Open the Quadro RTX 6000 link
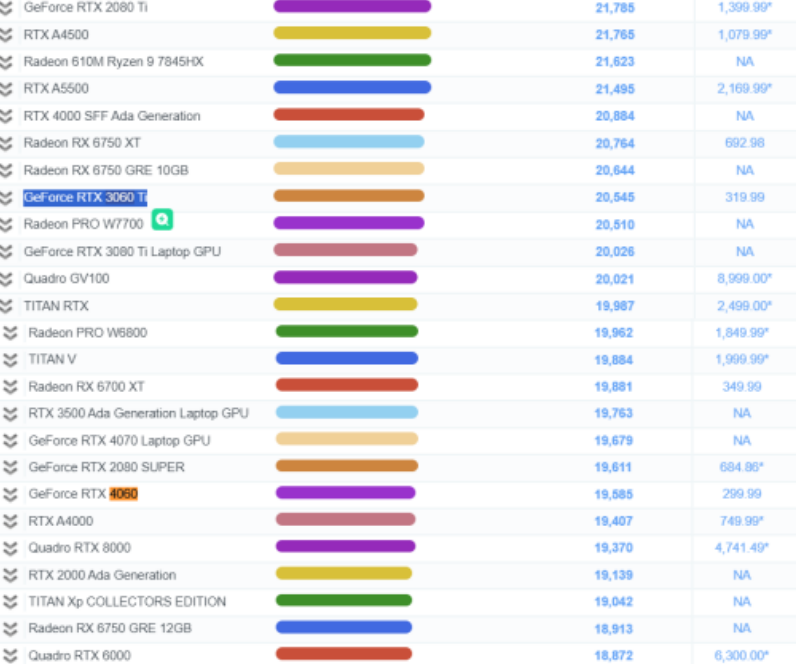 pyautogui.click(x=79, y=655)
